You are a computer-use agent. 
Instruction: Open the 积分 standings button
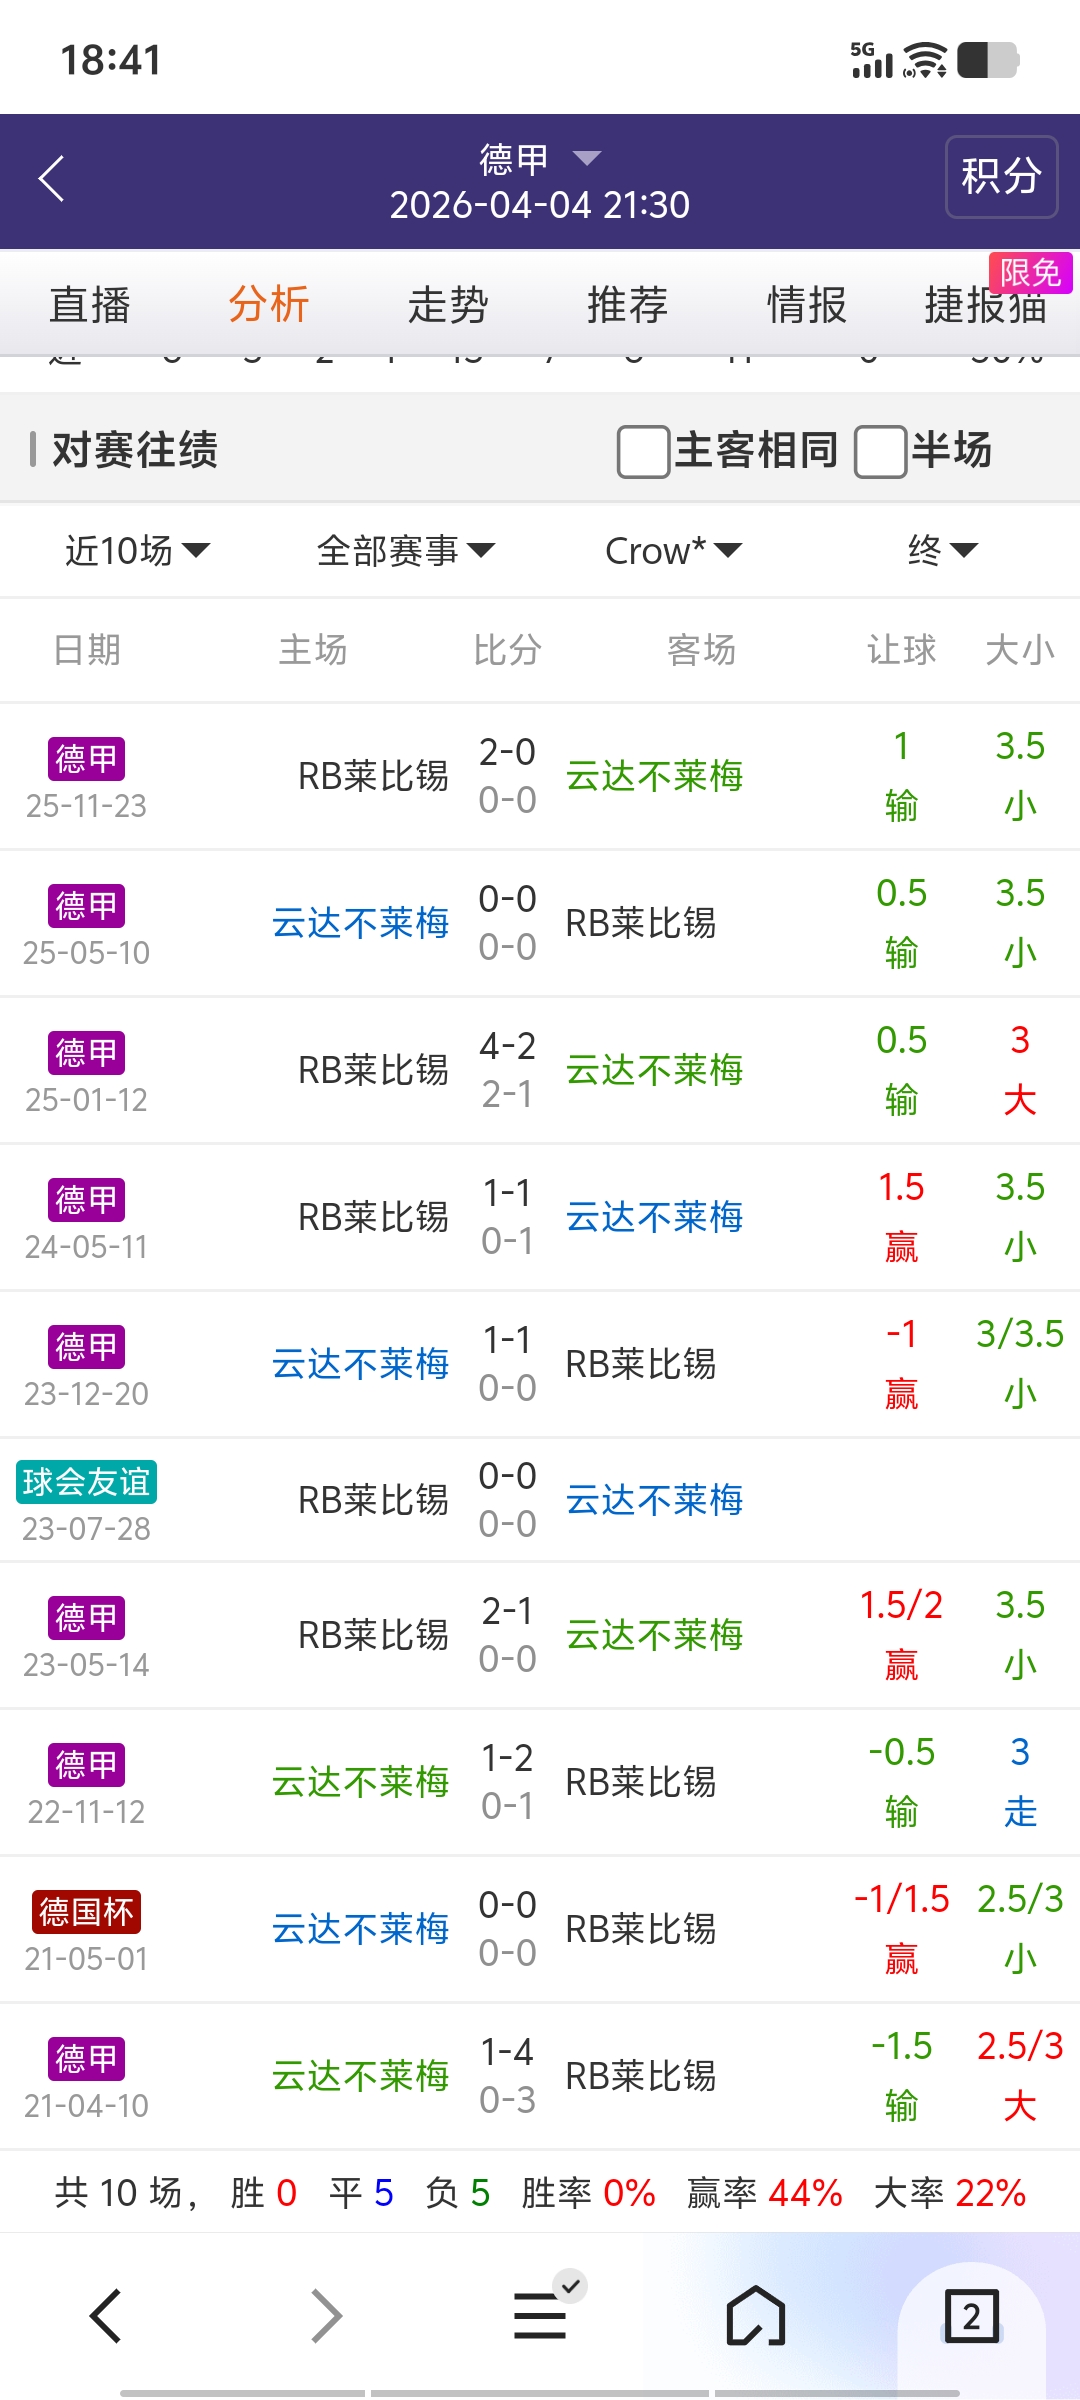point(1001,177)
